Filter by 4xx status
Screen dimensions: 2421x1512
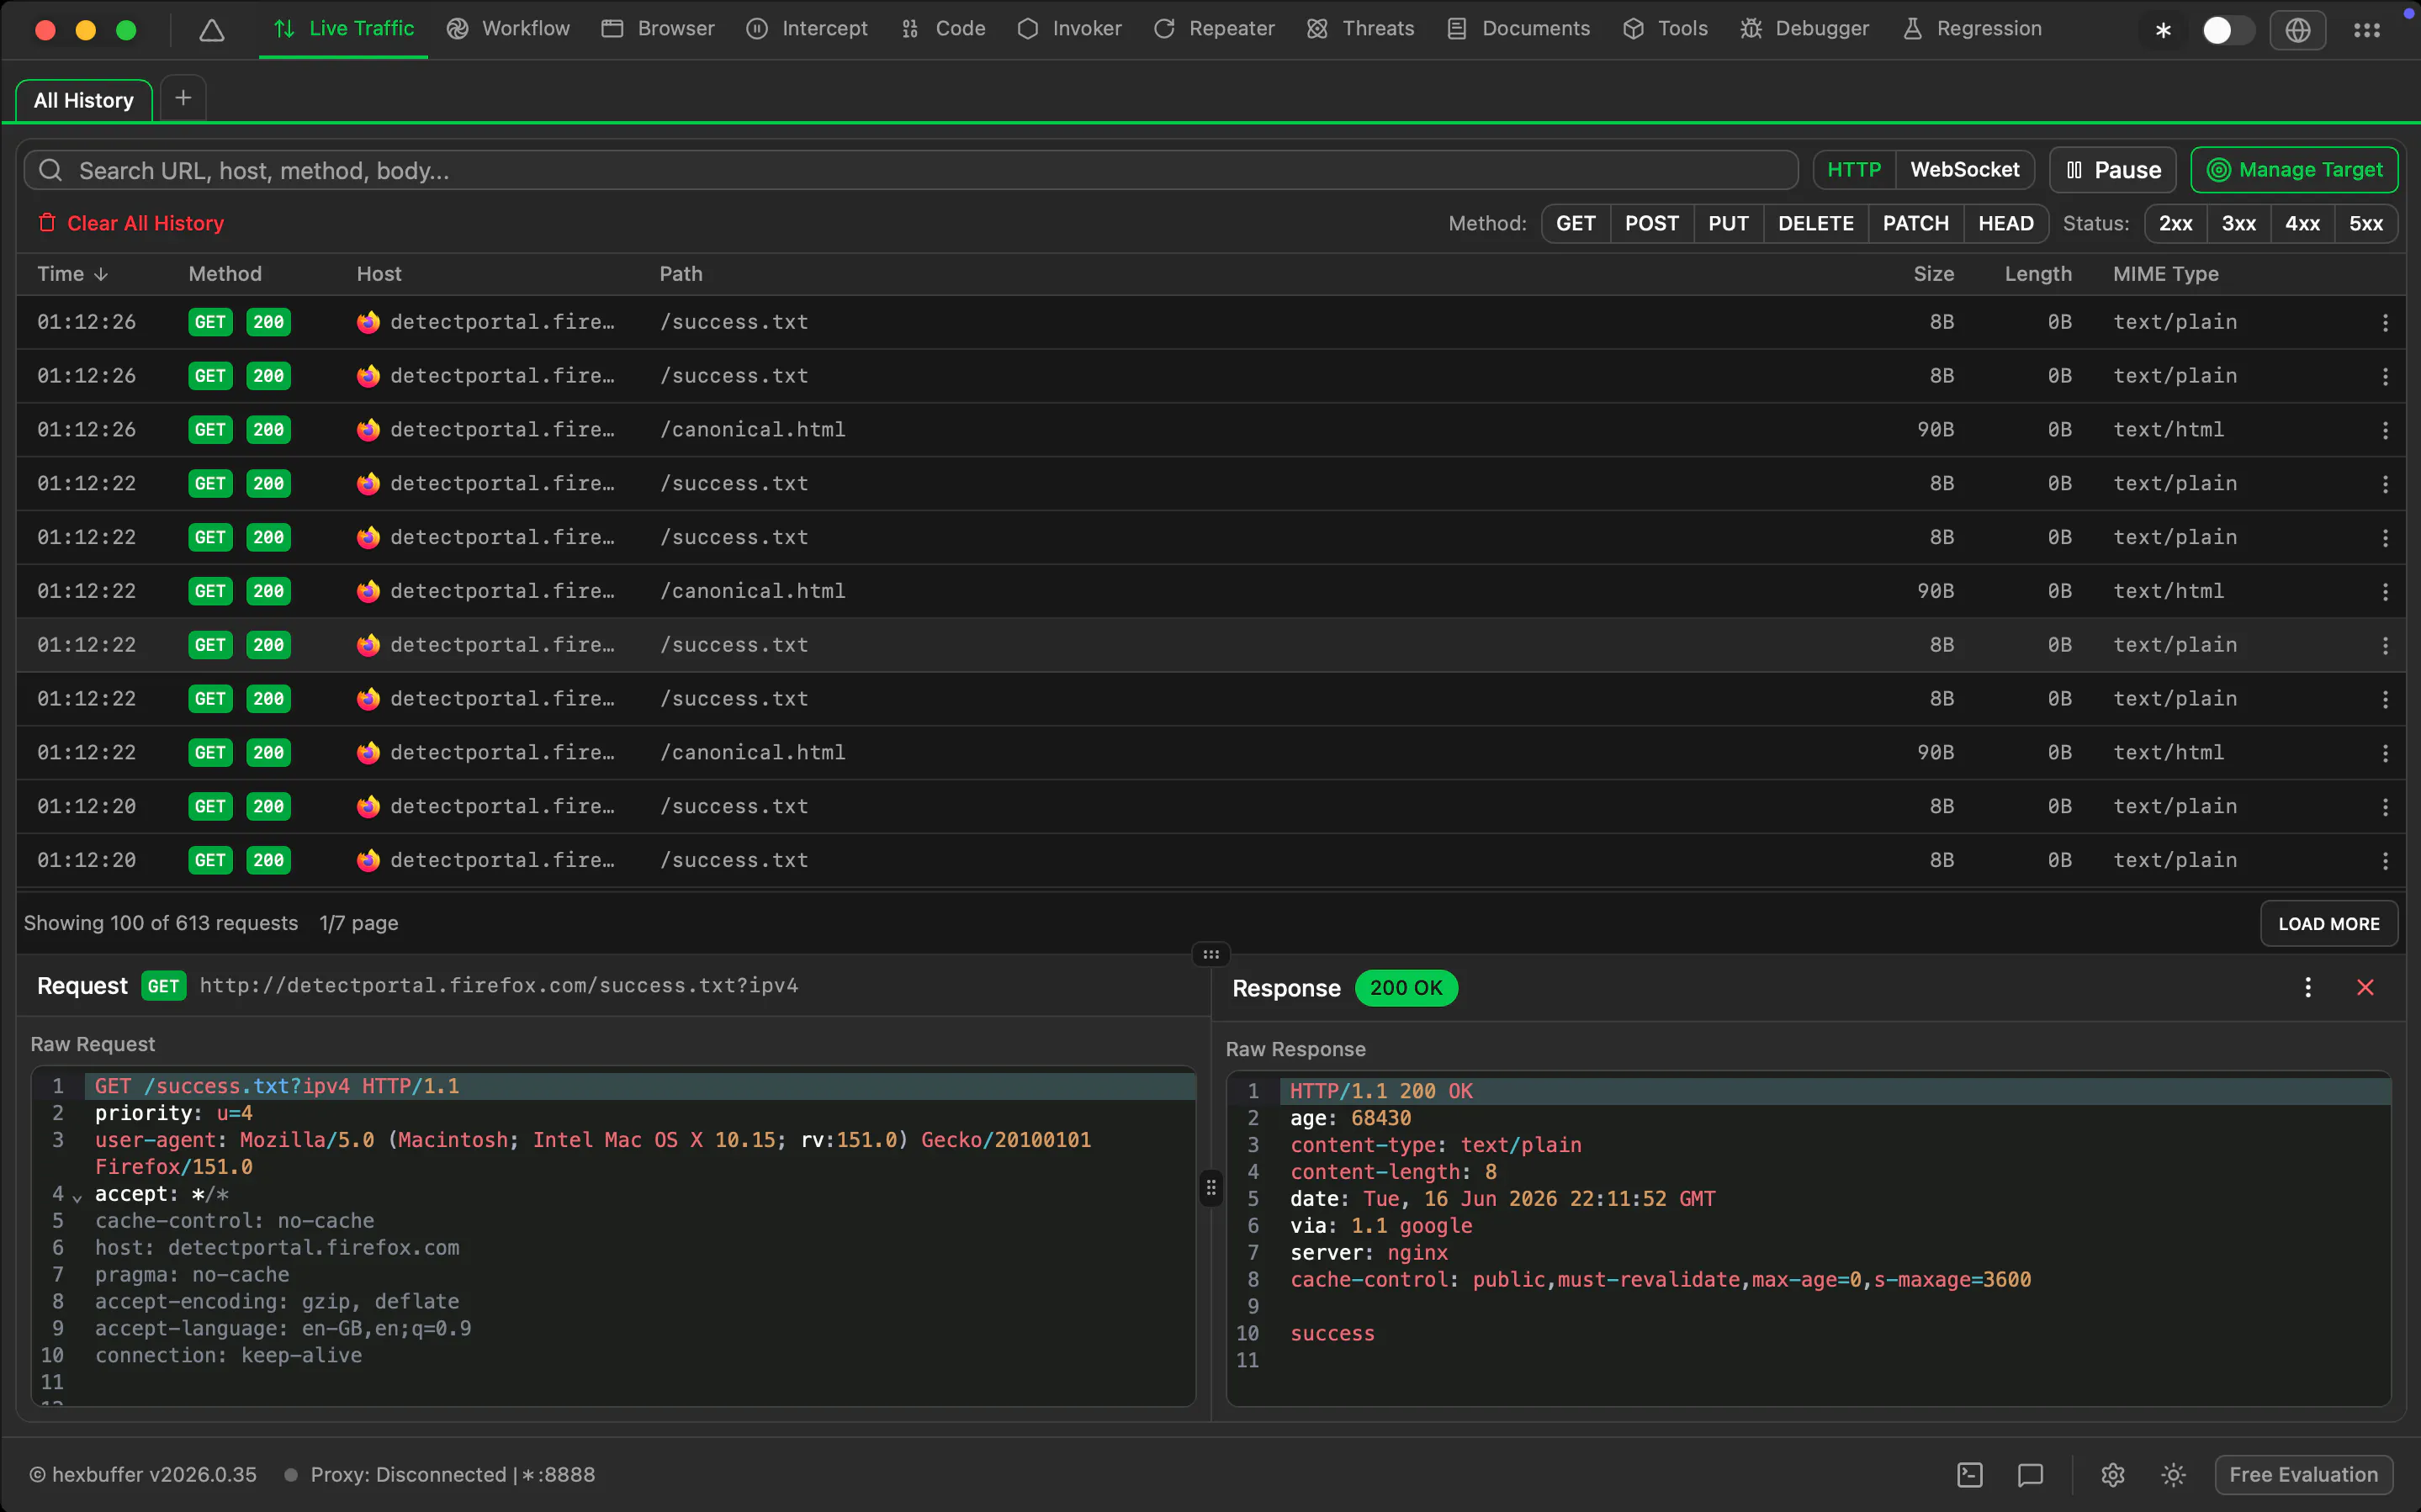coord(2302,223)
